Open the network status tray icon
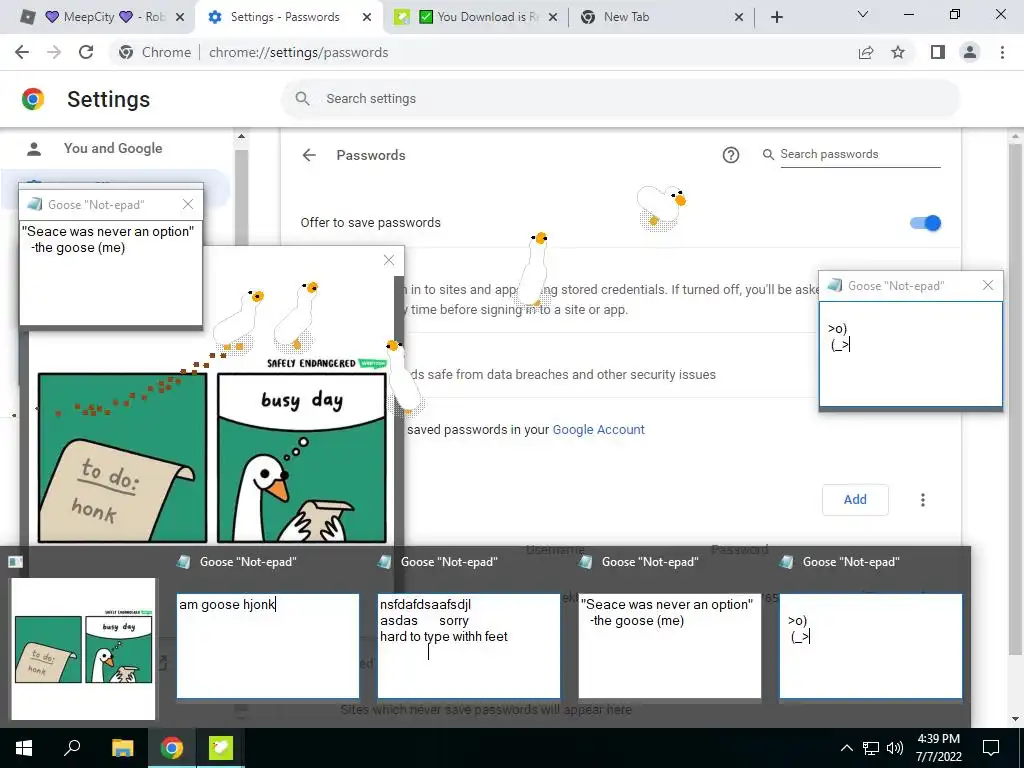1024x768 pixels. (871, 748)
